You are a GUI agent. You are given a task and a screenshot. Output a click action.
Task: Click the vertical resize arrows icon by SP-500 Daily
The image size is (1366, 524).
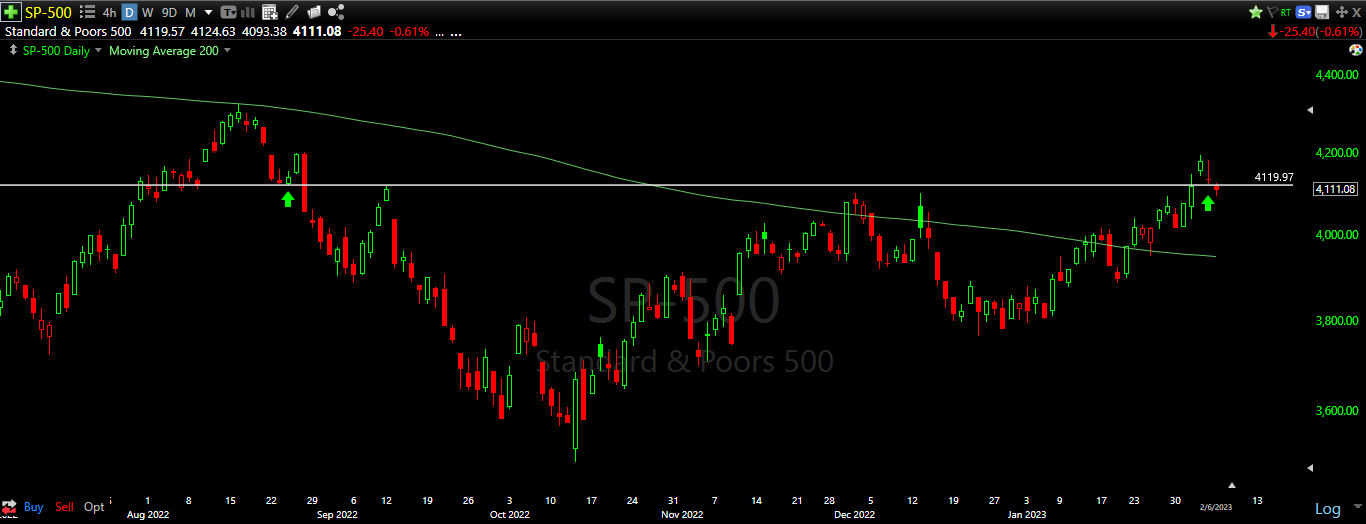pyautogui.click(x=13, y=50)
